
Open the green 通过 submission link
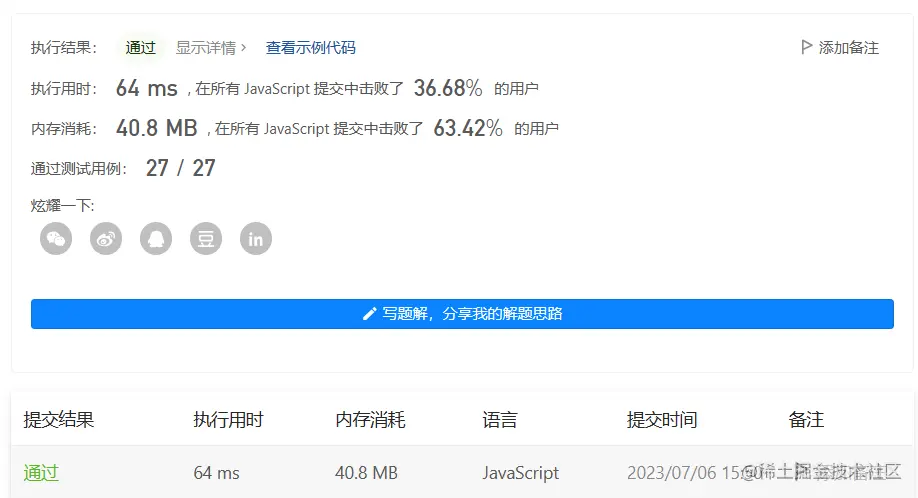click(x=41, y=472)
